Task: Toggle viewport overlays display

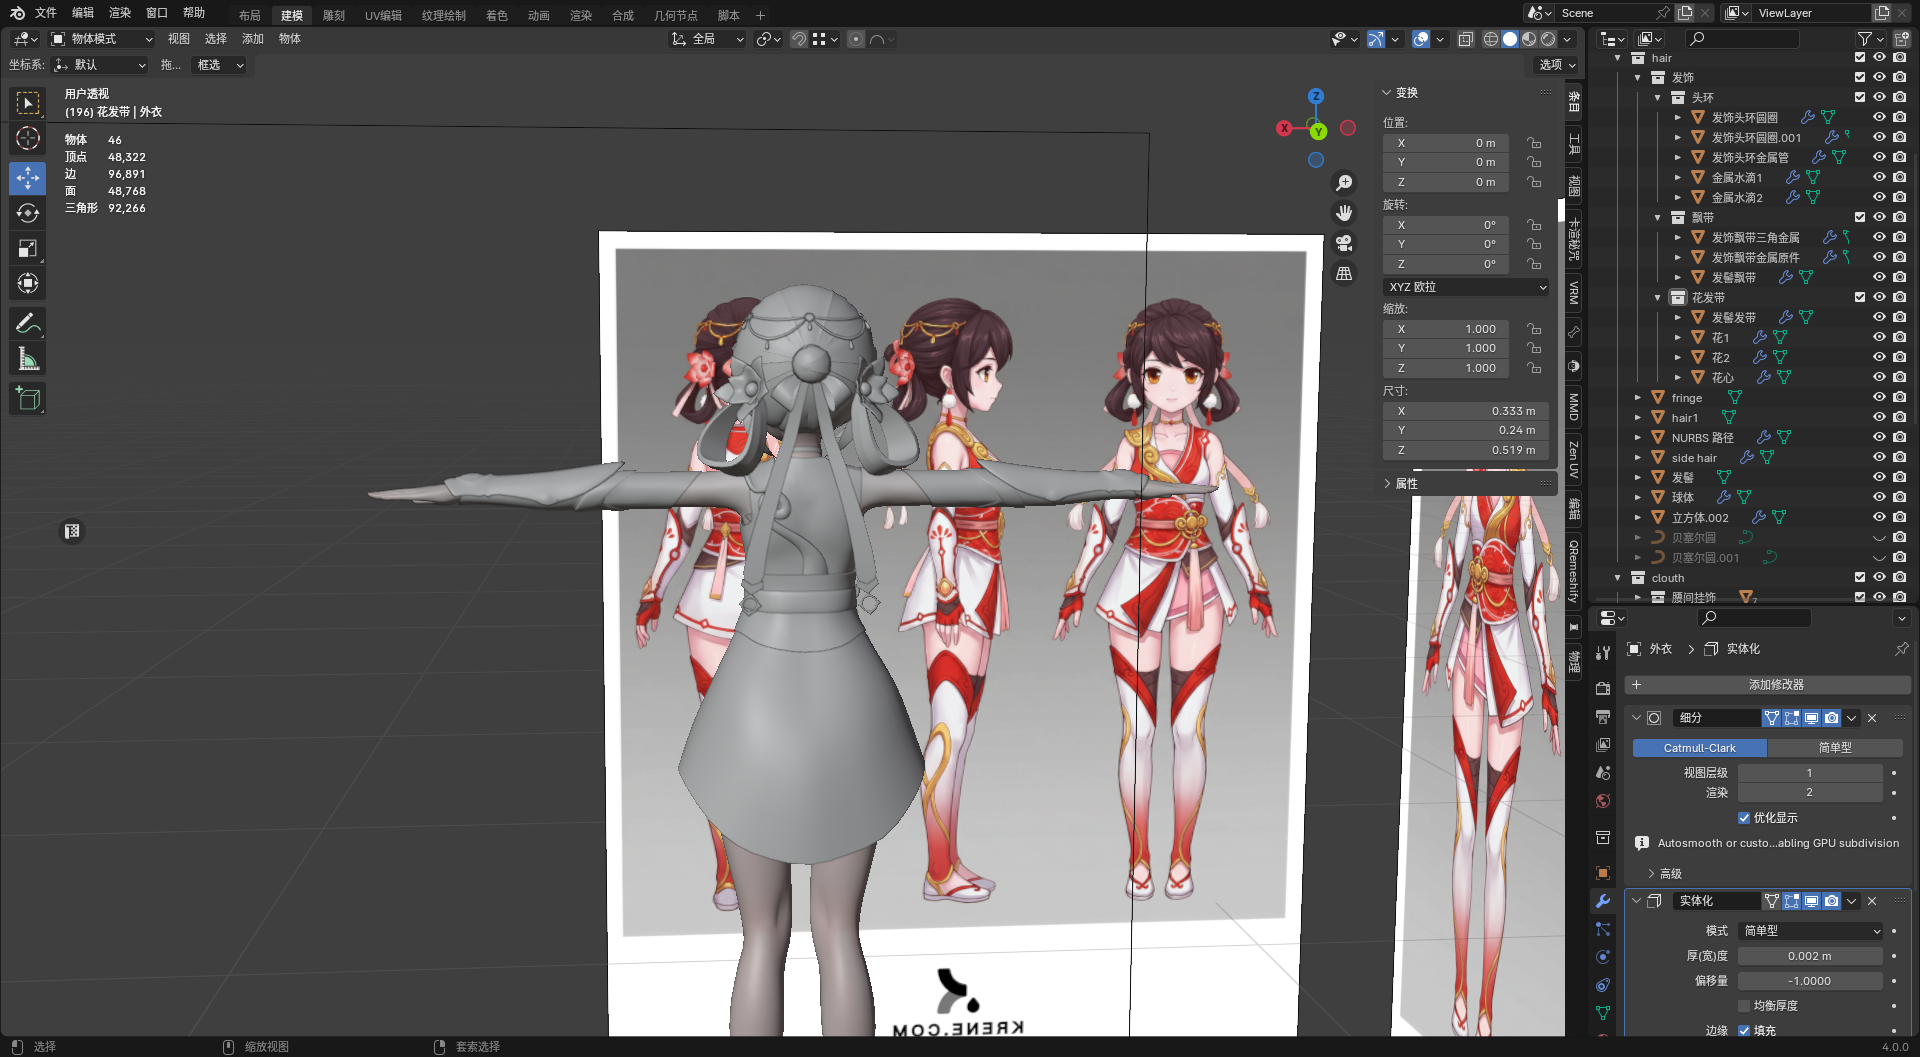Action: (x=1421, y=39)
